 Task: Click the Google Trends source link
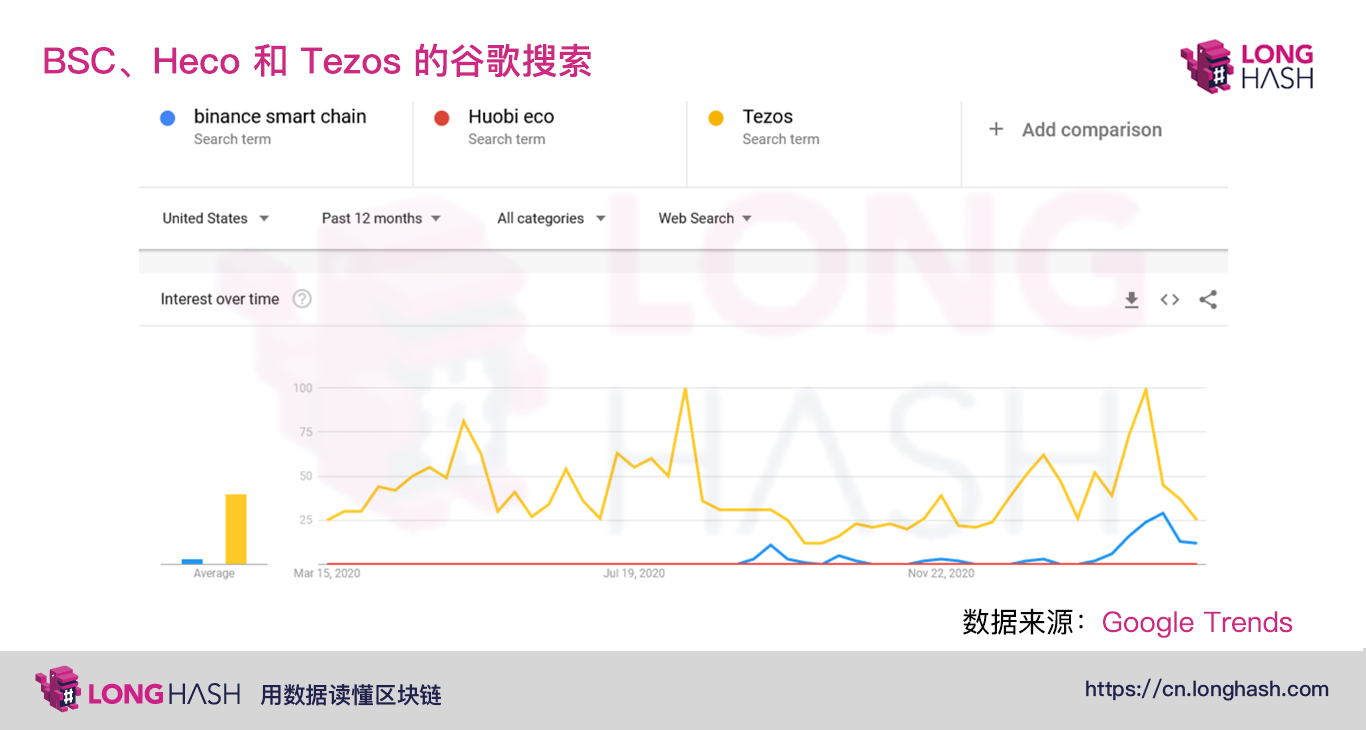point(1196,622)
